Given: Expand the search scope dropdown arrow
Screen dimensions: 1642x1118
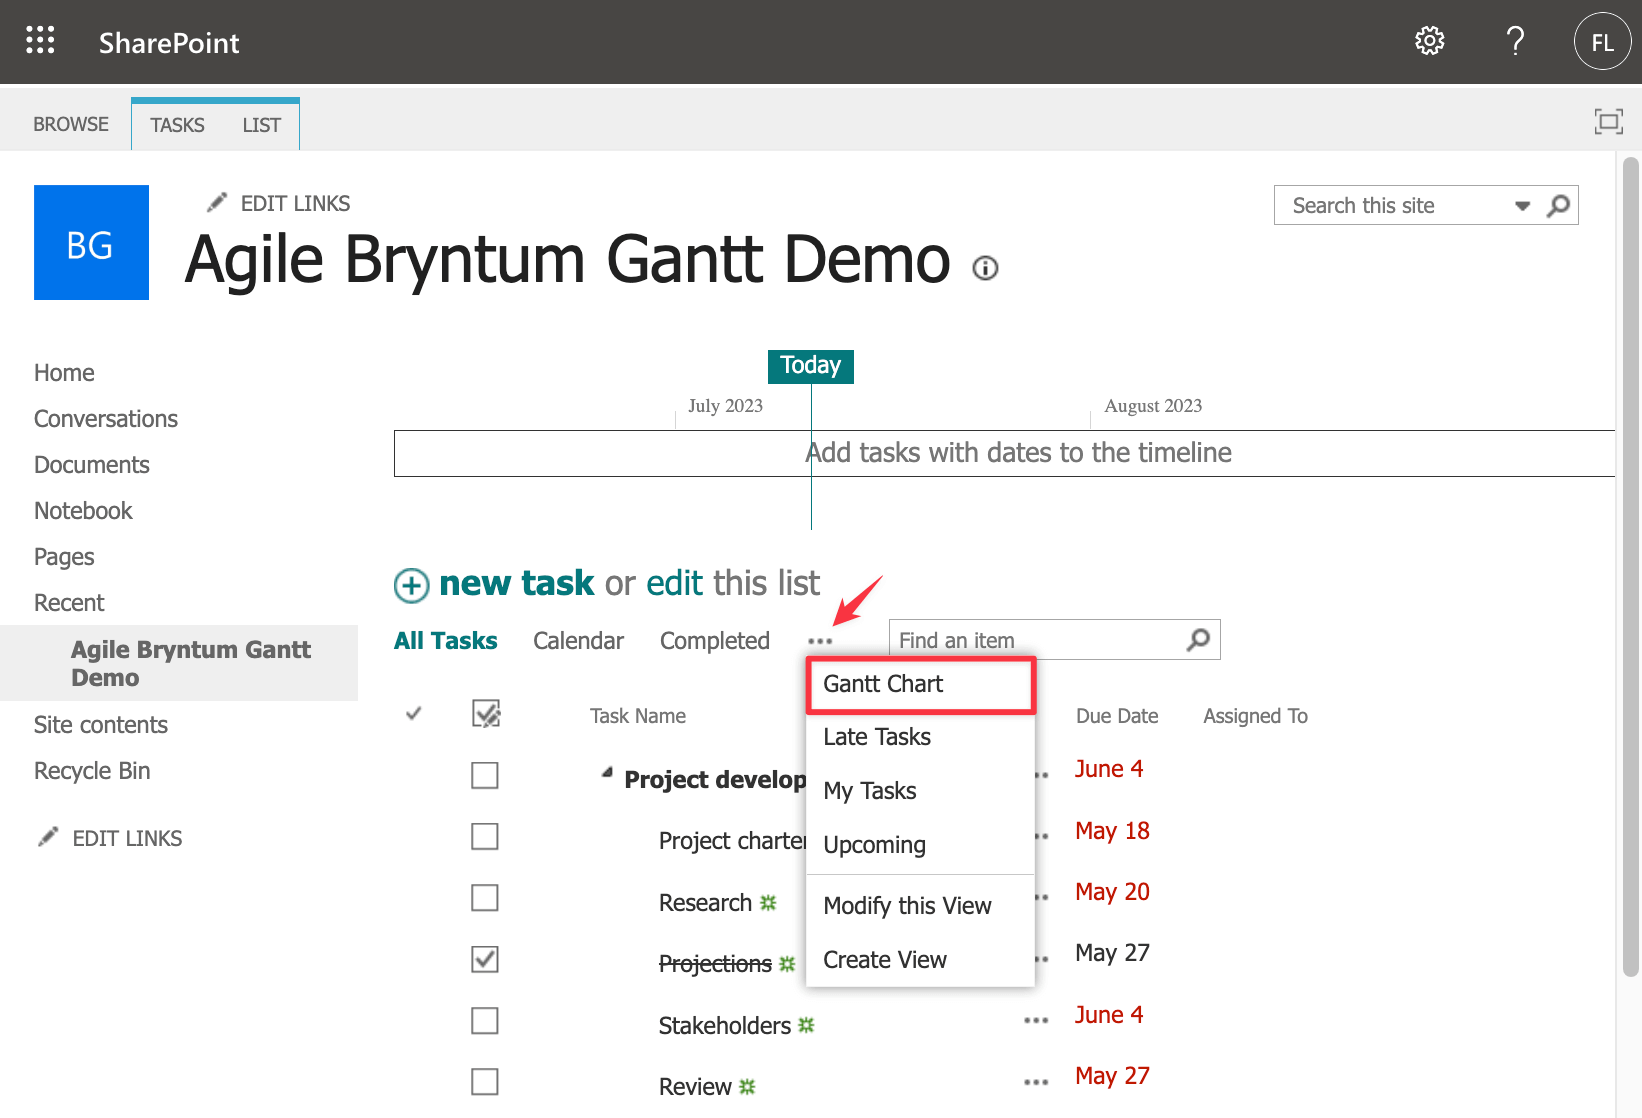Looking at the screenshot, I should click(1522, 206).
